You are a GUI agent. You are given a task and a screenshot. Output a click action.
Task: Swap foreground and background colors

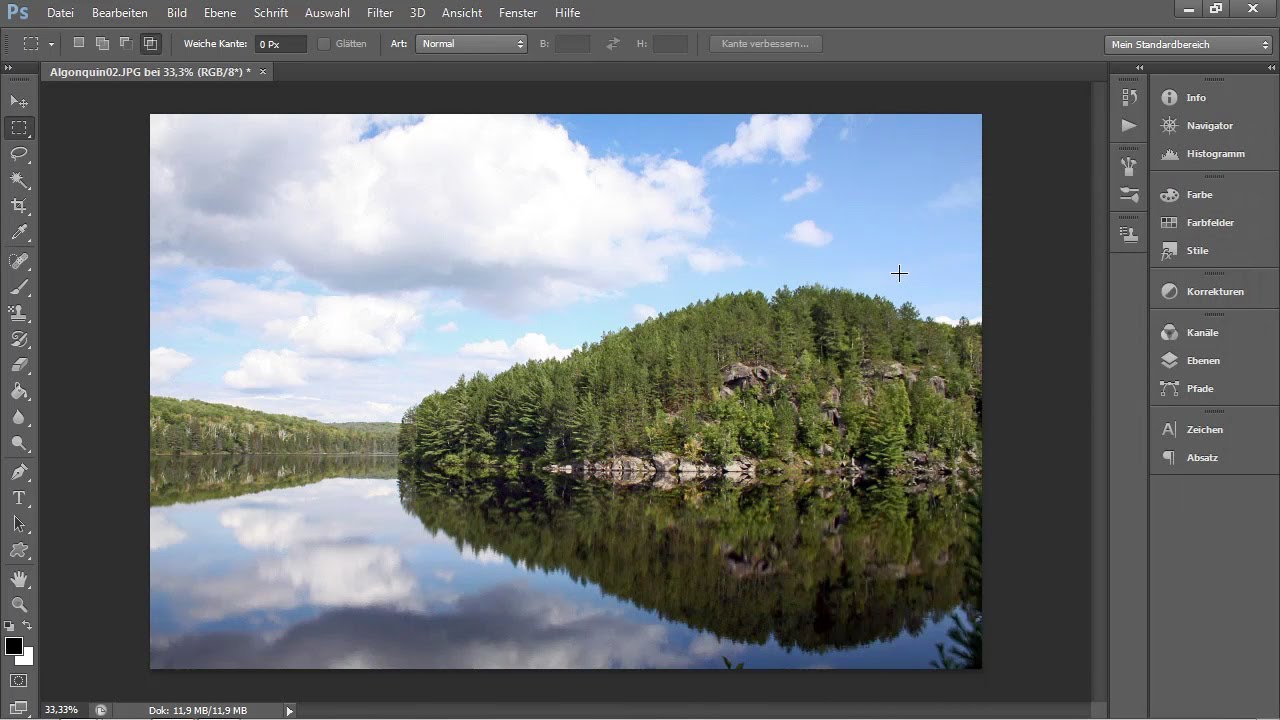coord(28,626)
